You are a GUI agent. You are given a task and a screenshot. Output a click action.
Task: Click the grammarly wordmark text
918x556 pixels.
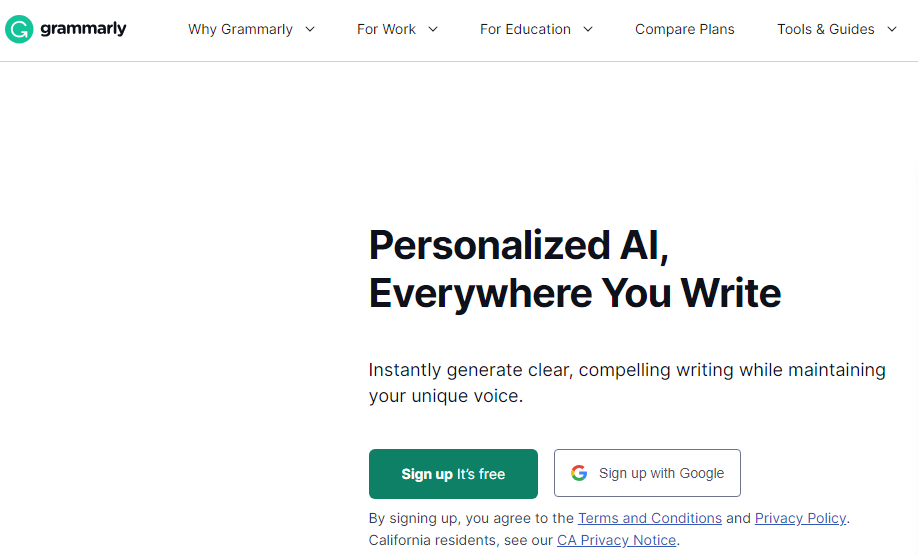83,29
